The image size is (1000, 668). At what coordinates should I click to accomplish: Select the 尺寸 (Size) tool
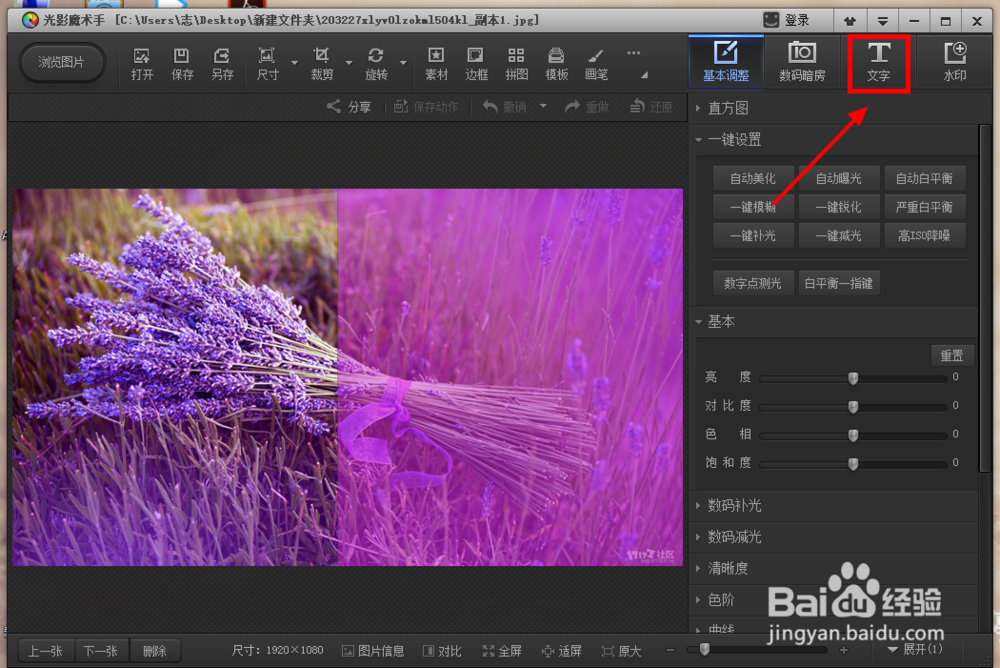coord(267,63)
